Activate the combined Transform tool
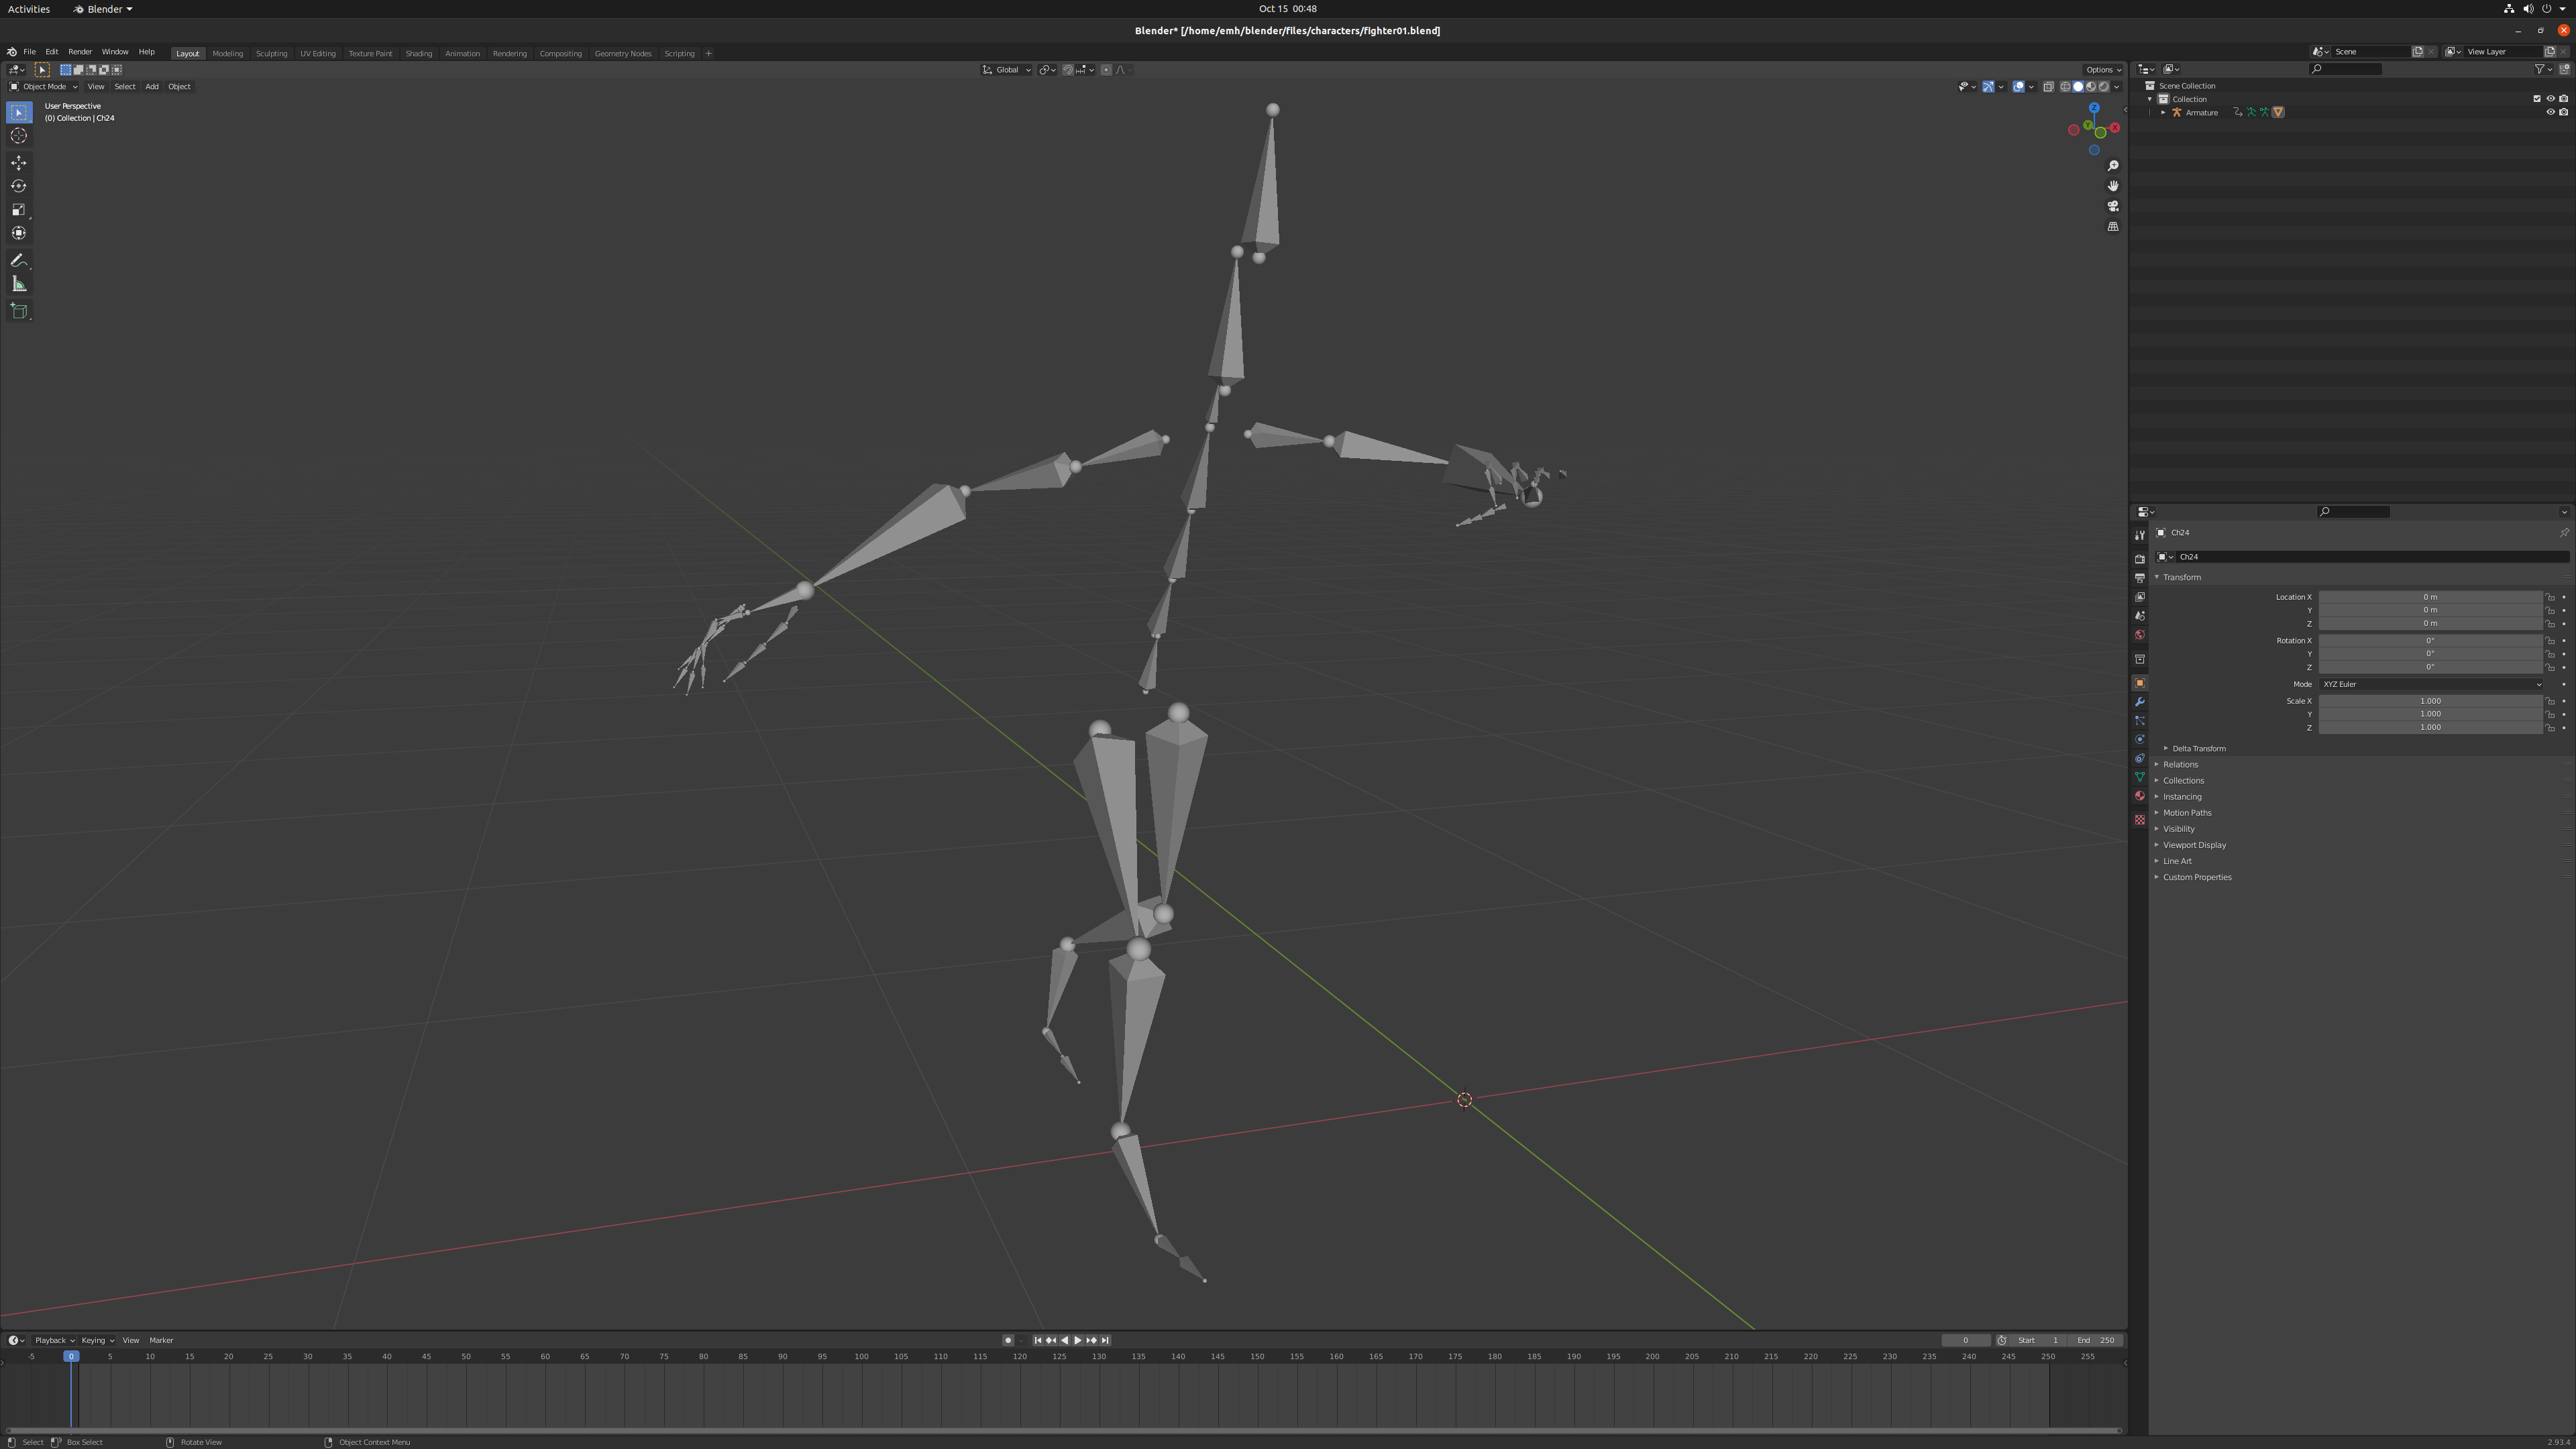Image resolution: width=2576 pixels, height=1449 pixels. click(x=19, y=233)
